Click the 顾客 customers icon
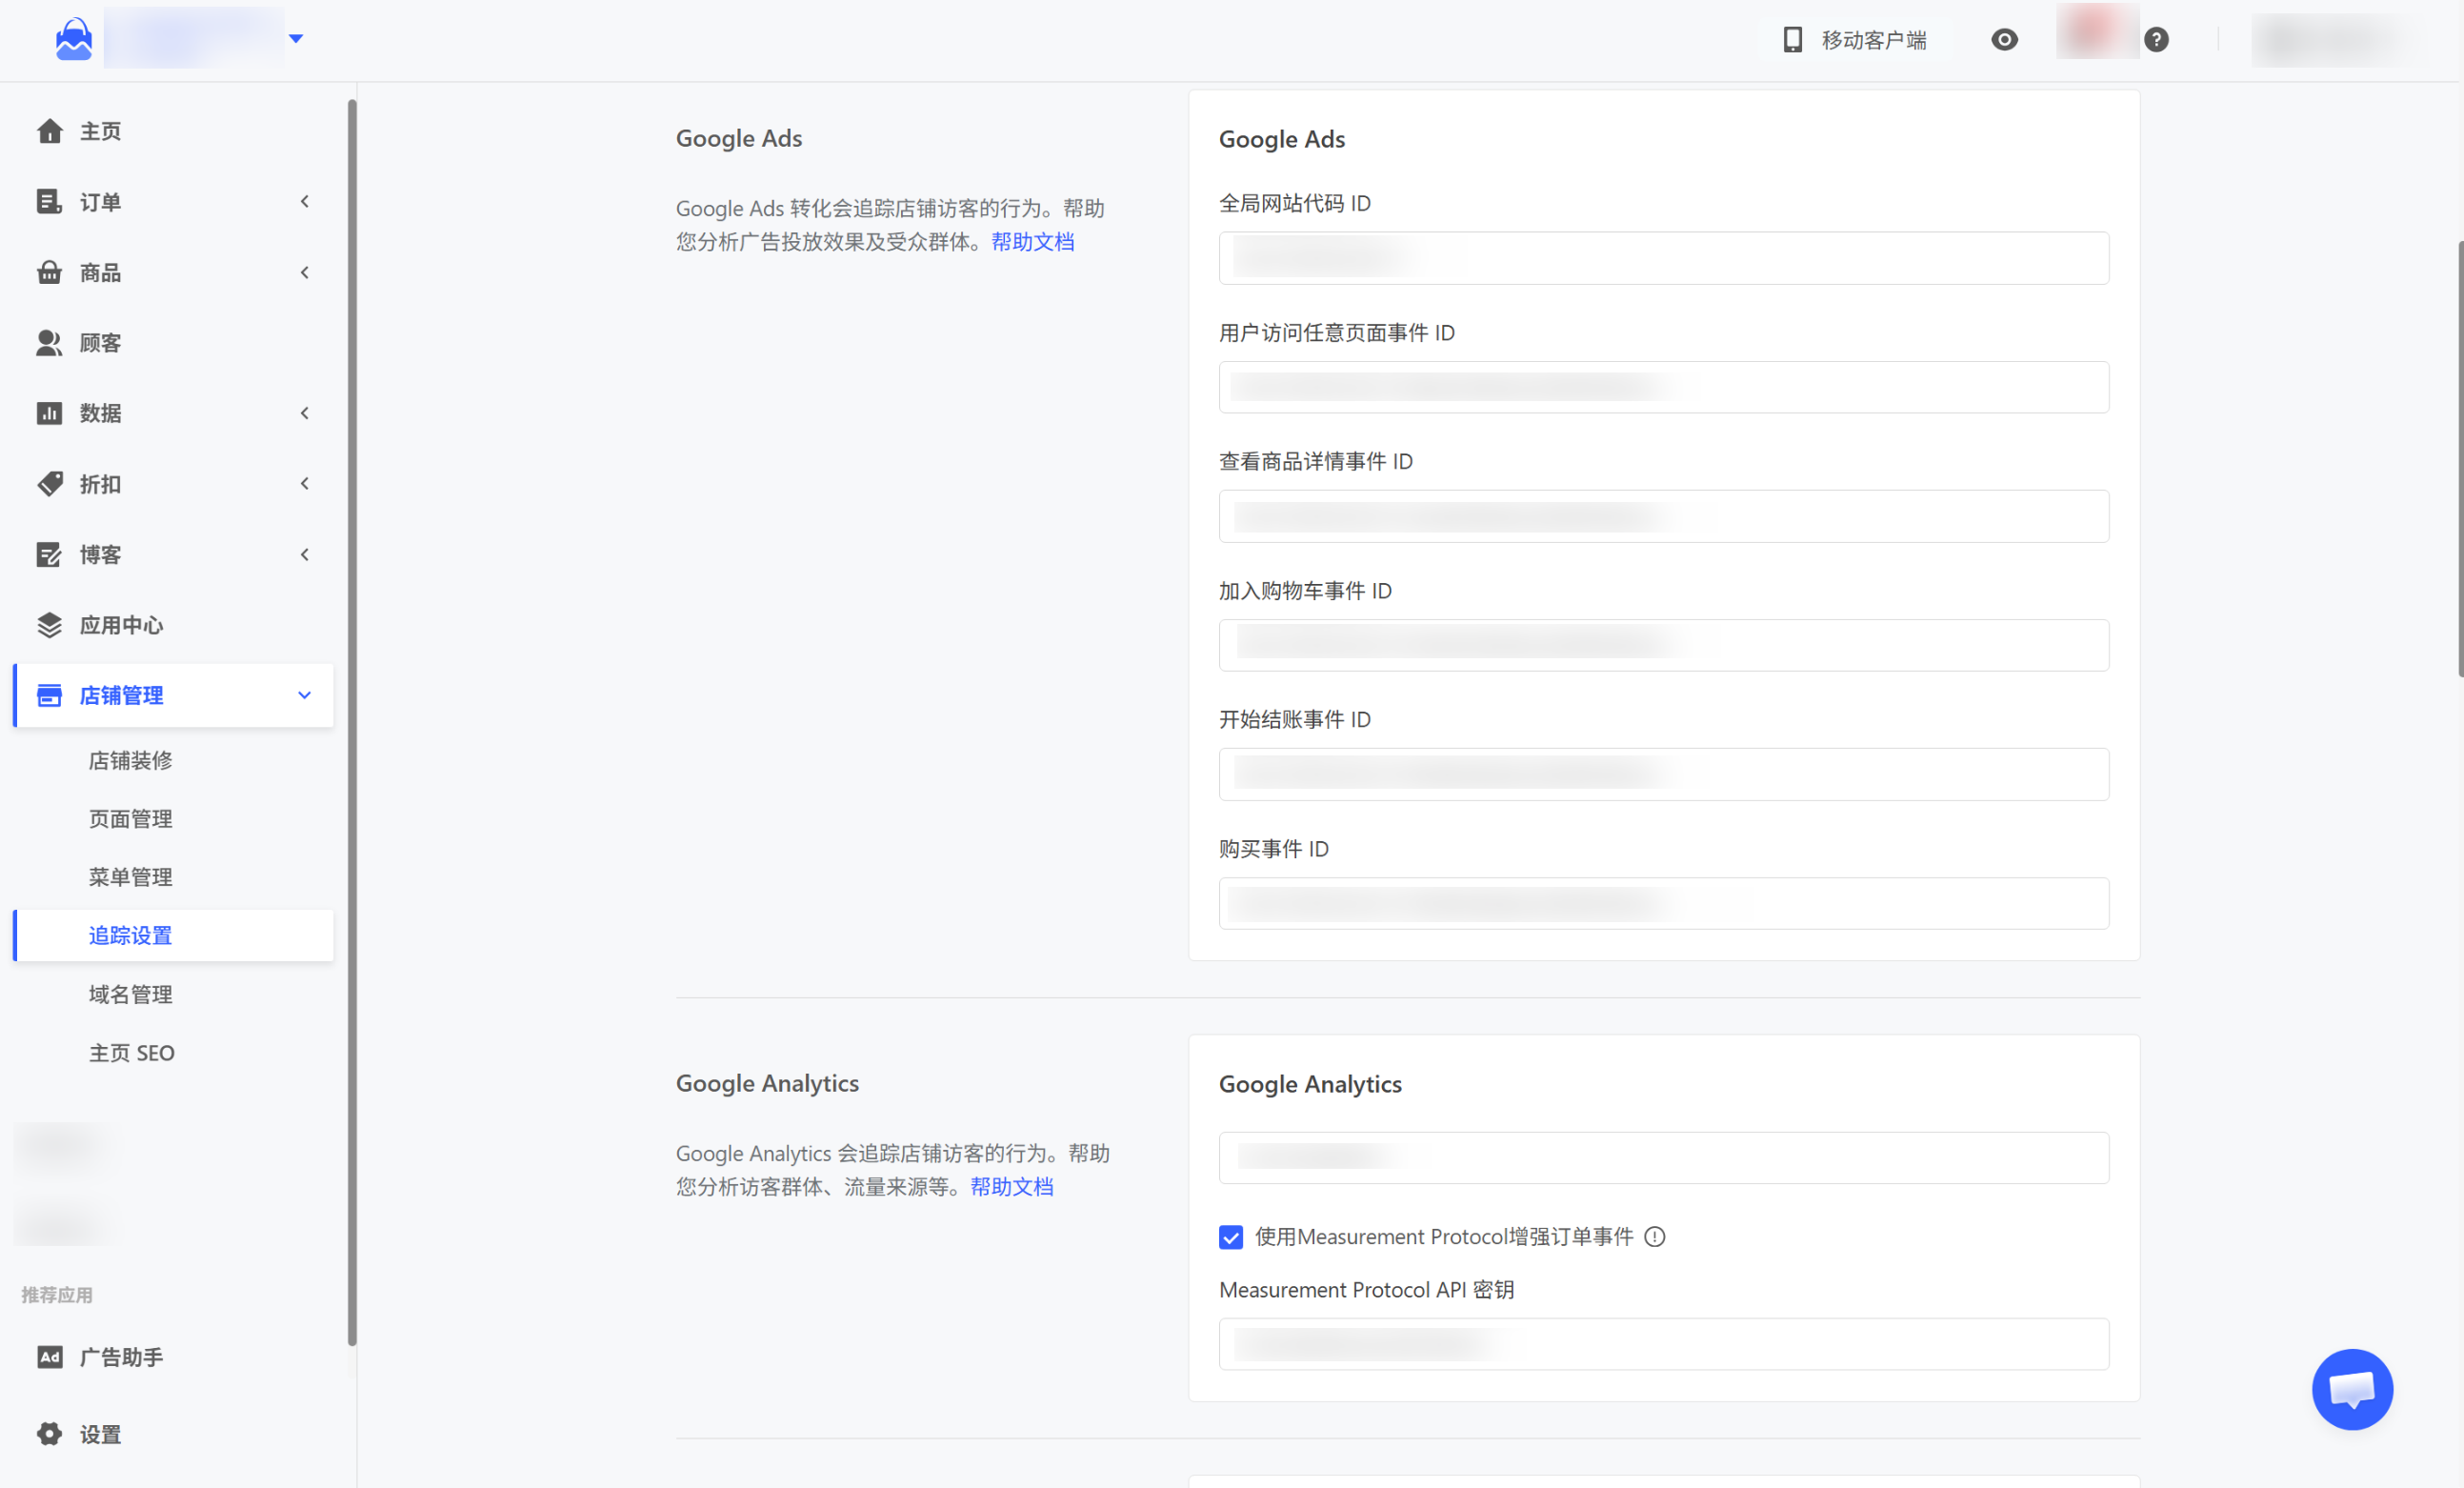The width and height of the screenshot is (2464, 1488). click(50, 343)
